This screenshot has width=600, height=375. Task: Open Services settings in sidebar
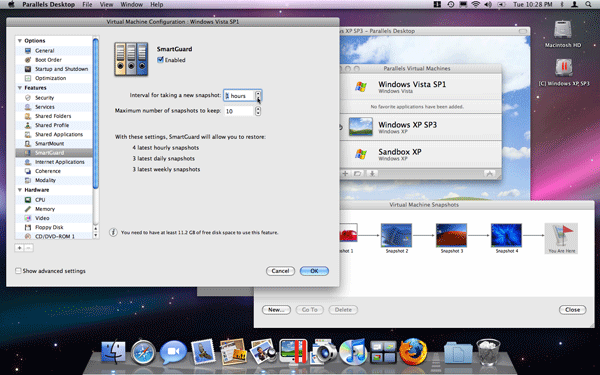click(54, 107)
